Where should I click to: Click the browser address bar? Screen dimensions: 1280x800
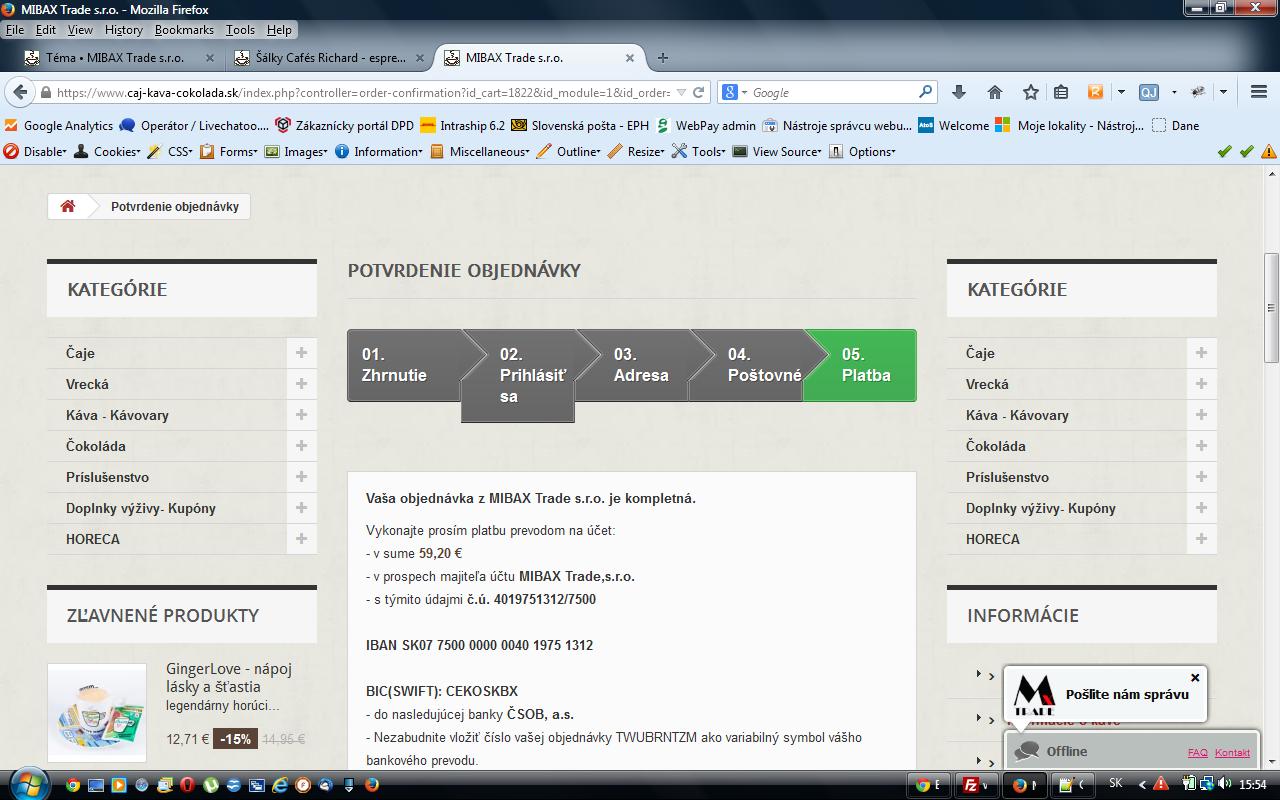click(x=363, y=92)
